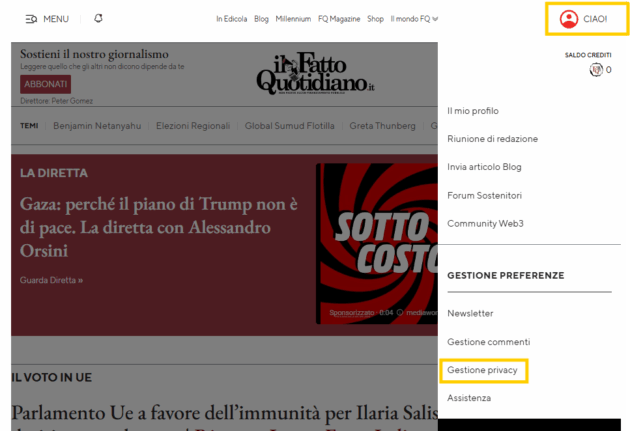
Task: Click the CIAO! user profile icon
Action: pyautogui.click(x=569, y=19)
